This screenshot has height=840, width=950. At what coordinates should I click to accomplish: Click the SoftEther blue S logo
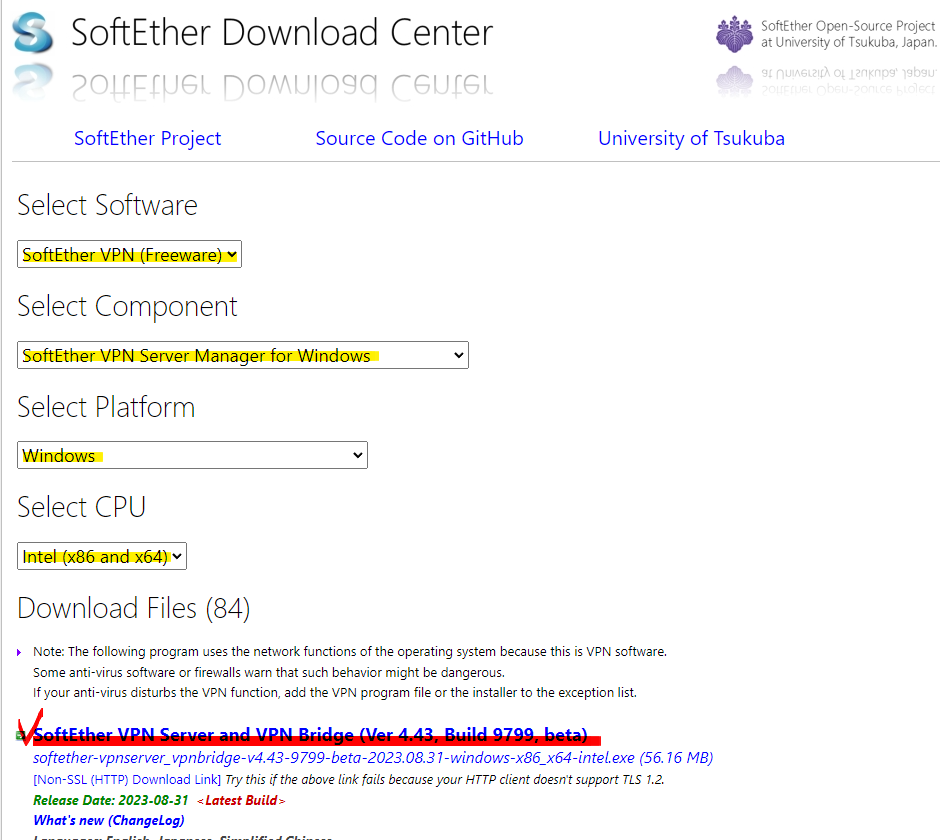(x=33, y=32)
